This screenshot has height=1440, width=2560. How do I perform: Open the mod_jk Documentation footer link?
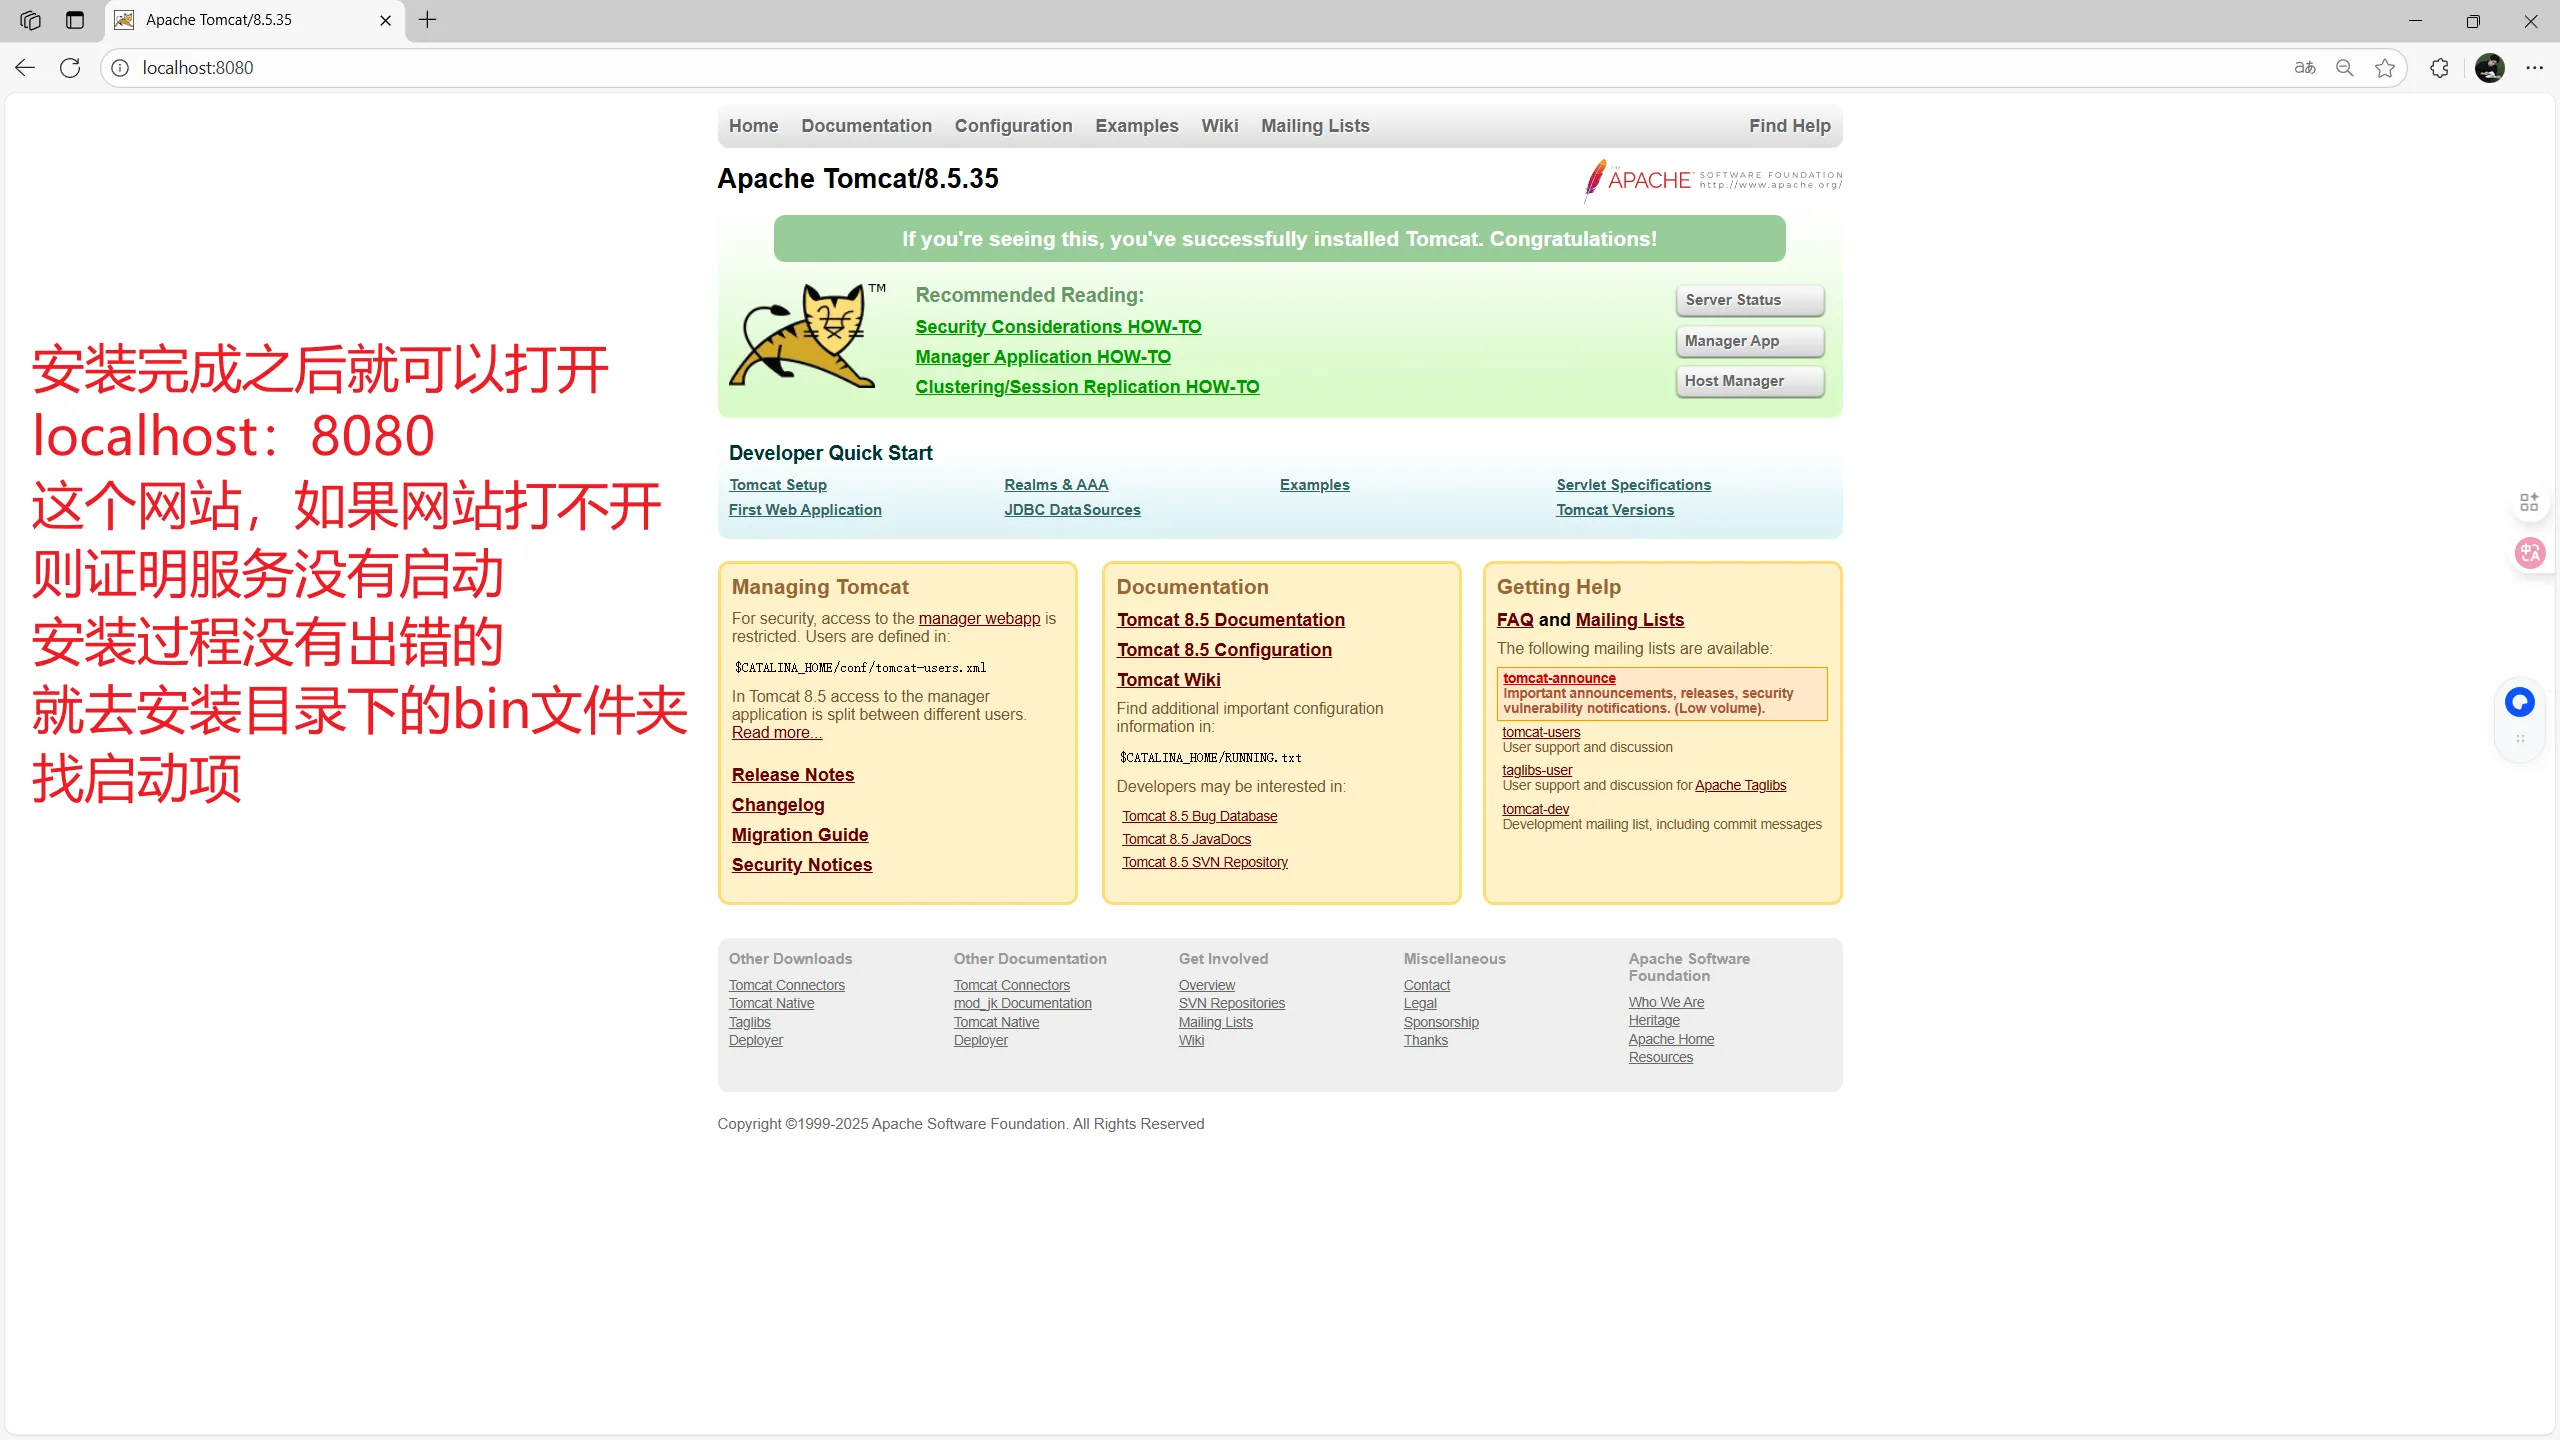pos(1022,1003)
